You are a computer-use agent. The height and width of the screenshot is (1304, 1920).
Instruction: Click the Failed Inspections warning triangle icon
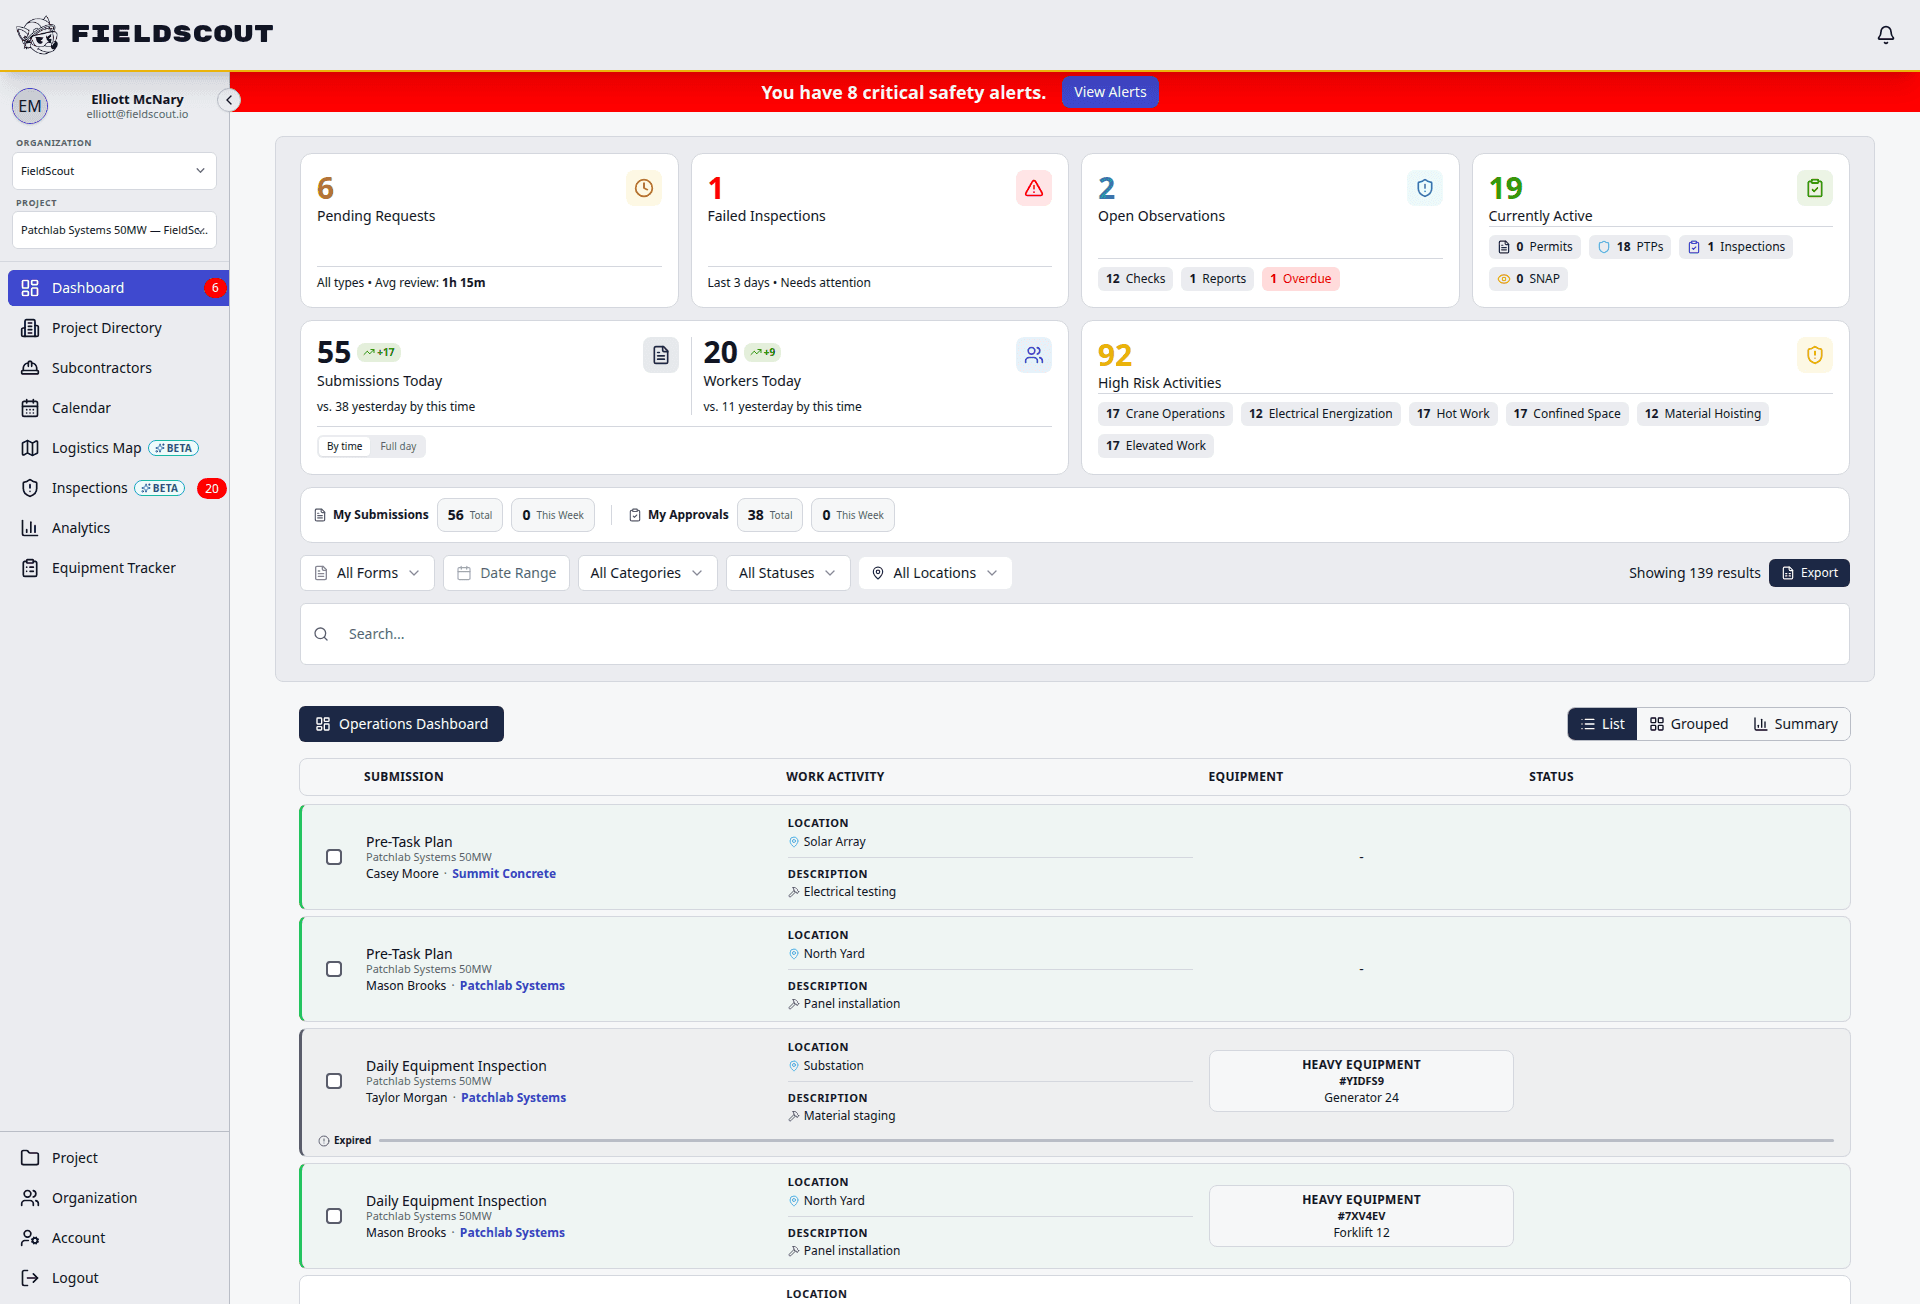[x=1034, y=188]
